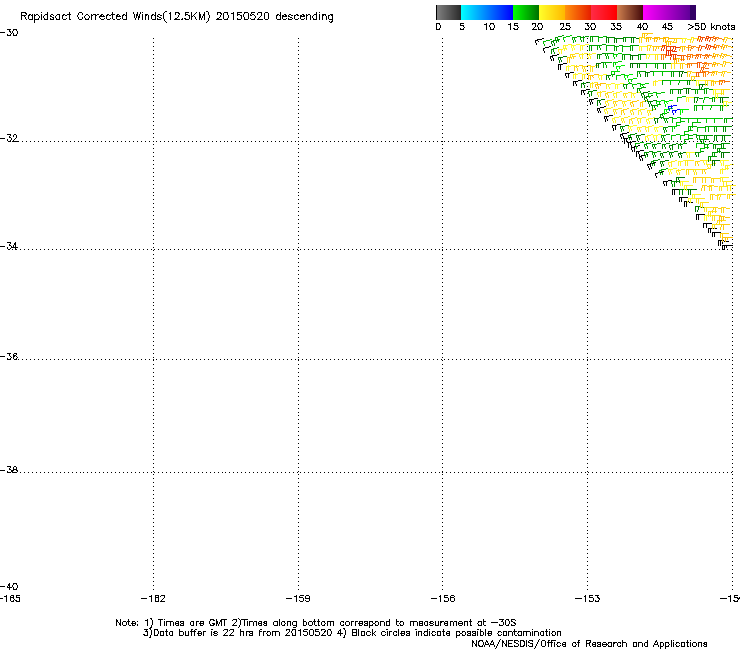Click the longitude label '-153'
Image resolution: width=740 pixels, height=650 pixels.
[588, 599]
